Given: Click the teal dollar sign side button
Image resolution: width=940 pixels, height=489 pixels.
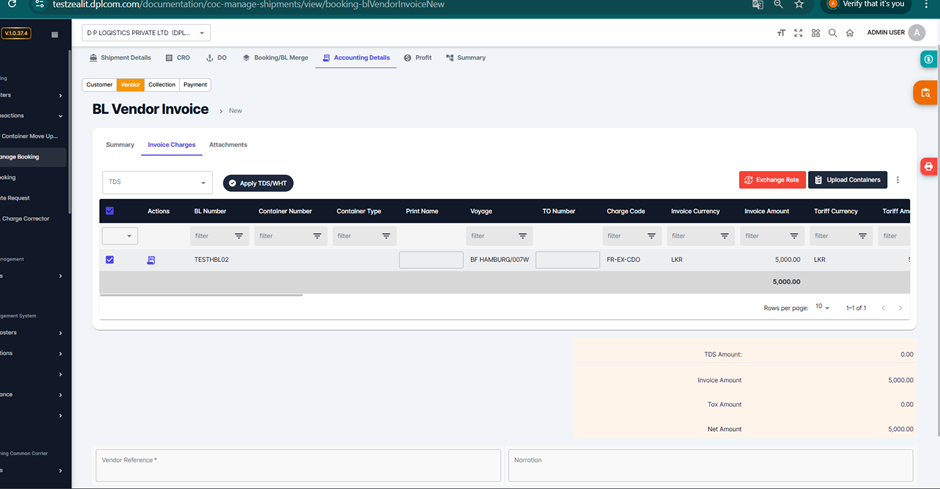Looking at the screenshot, I should tap(929, 60).
